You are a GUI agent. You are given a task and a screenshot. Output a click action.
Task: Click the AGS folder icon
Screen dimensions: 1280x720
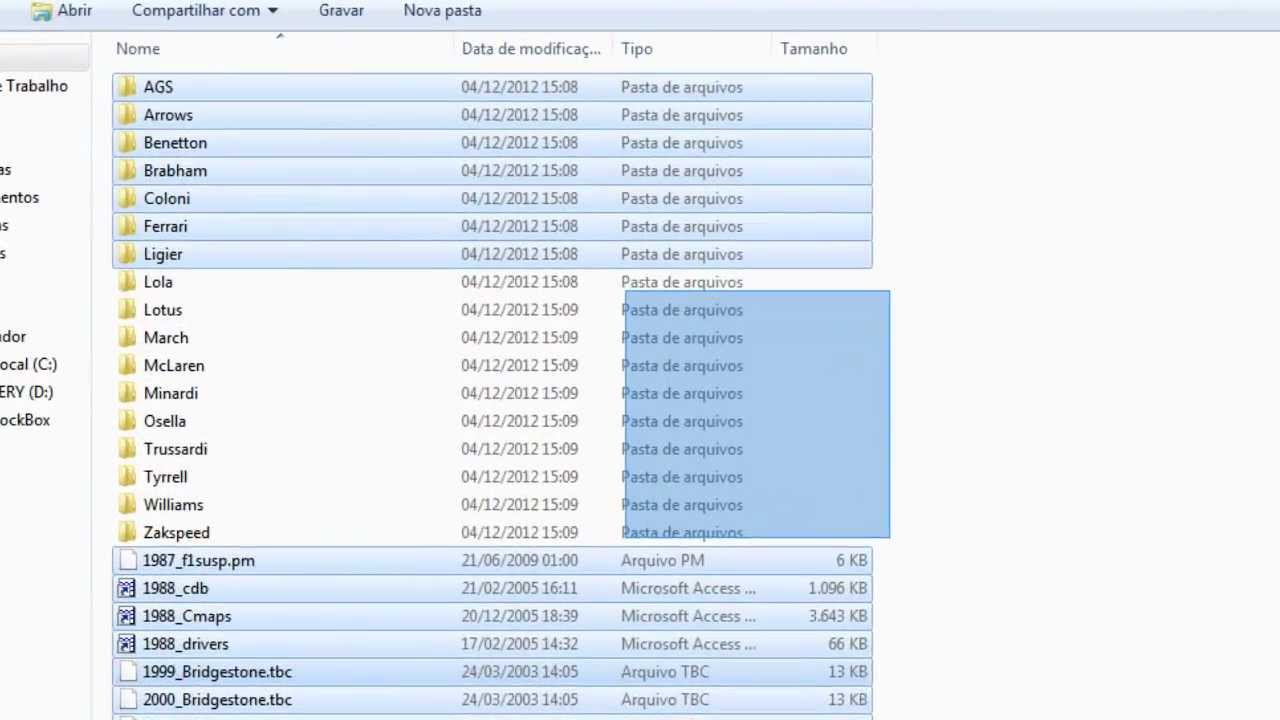[126, 87]
